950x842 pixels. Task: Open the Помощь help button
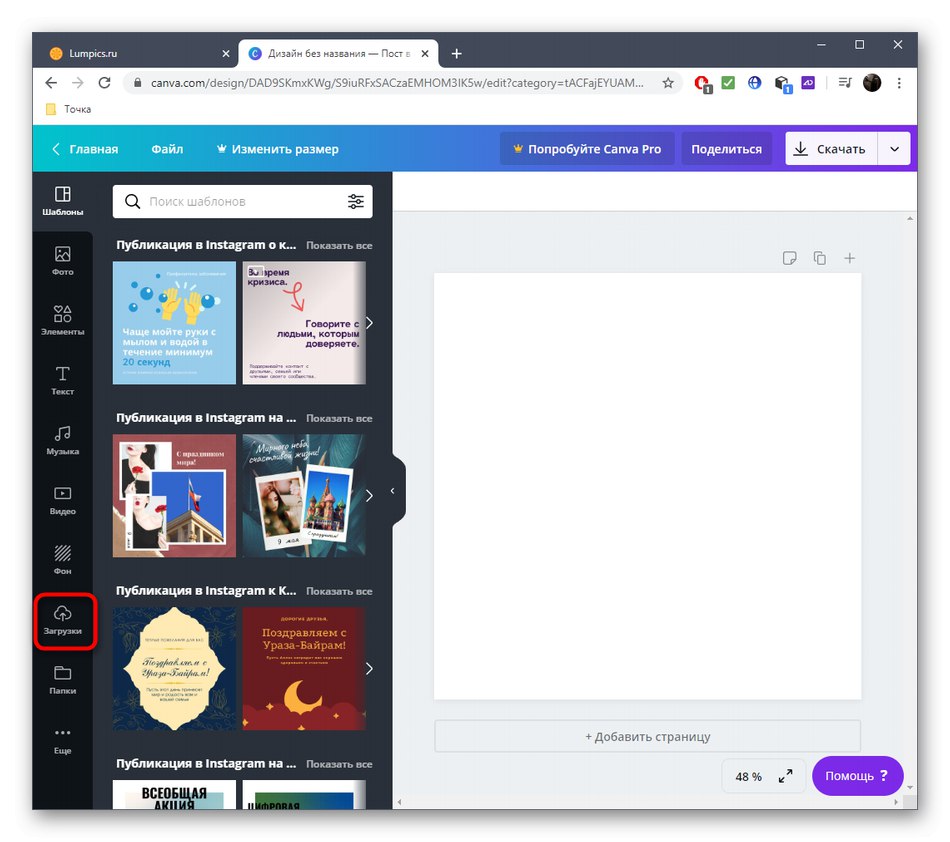point(857,776)
